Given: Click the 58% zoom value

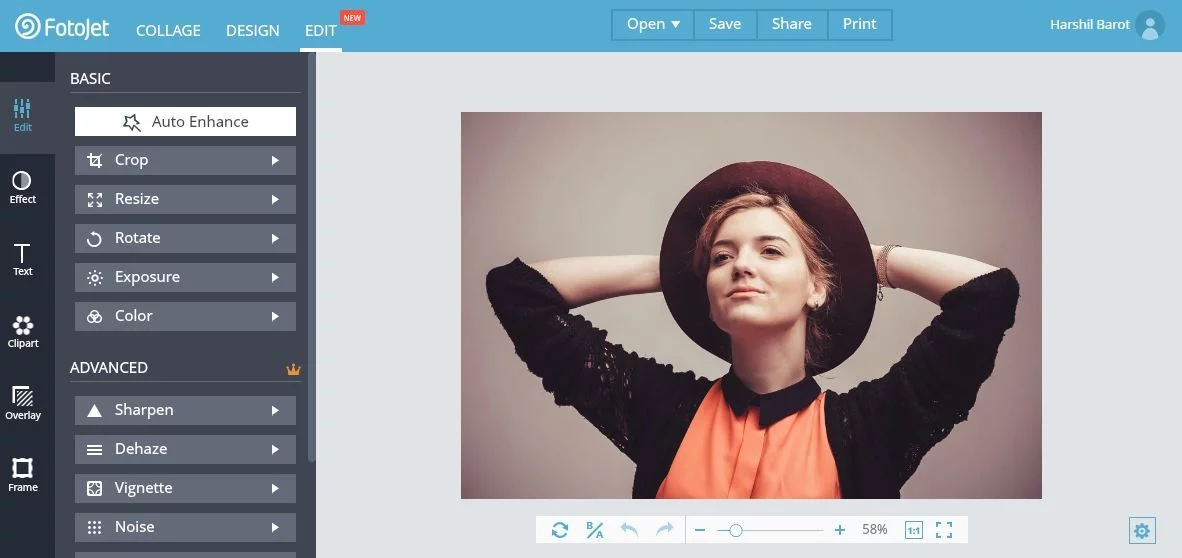Looking at the screenshot, I should click(874, 530).
